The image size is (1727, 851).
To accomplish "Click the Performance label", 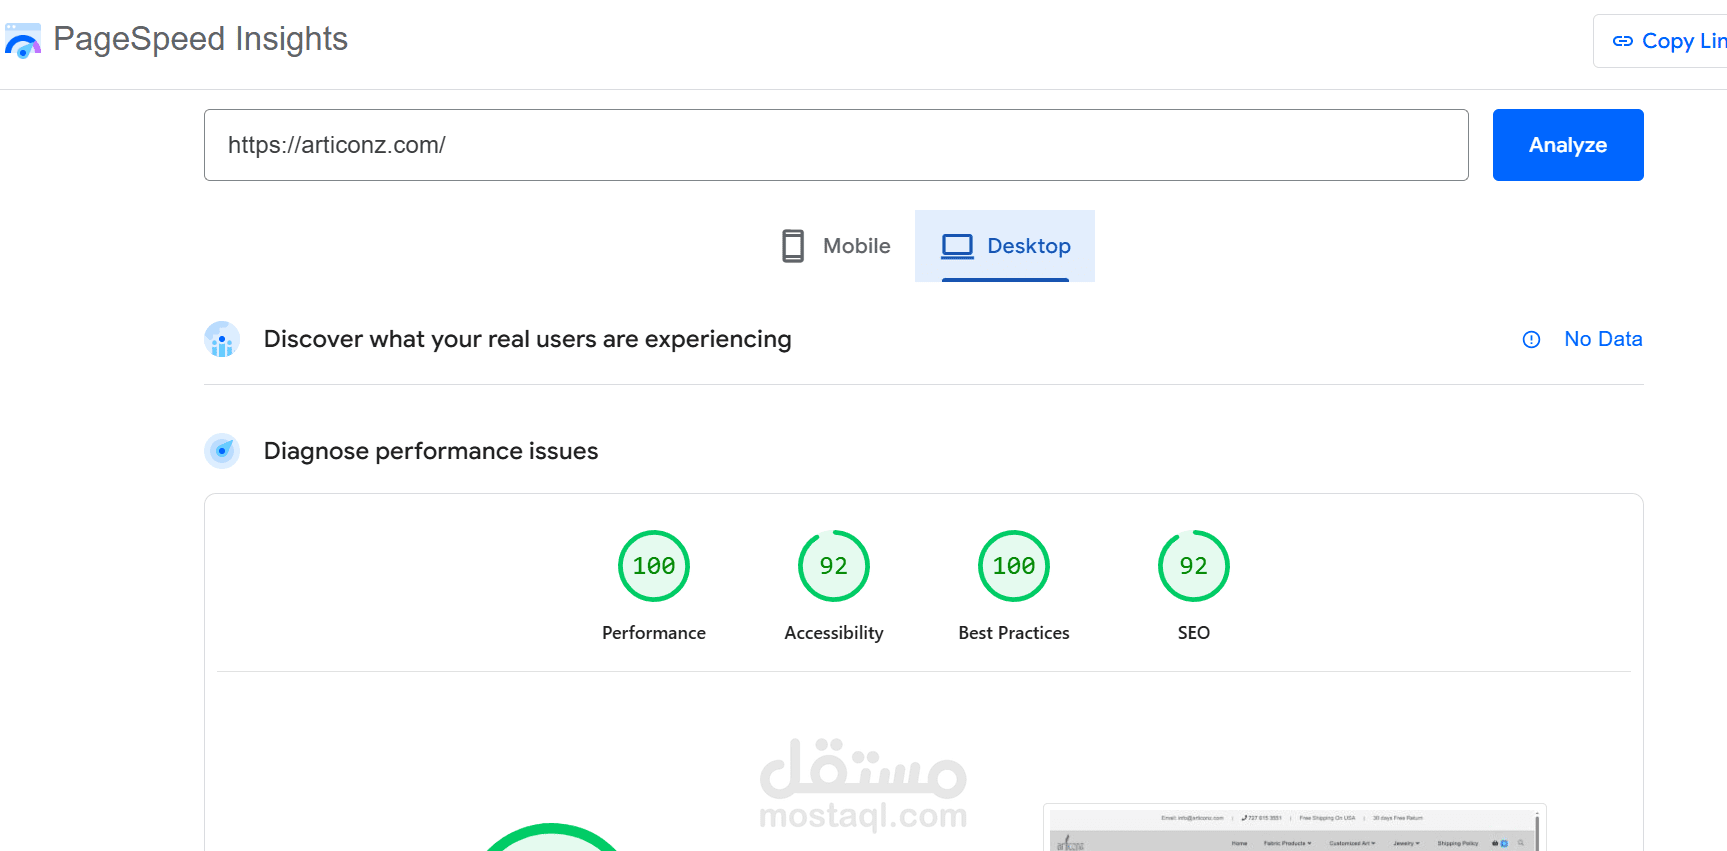I will [654, 633].
